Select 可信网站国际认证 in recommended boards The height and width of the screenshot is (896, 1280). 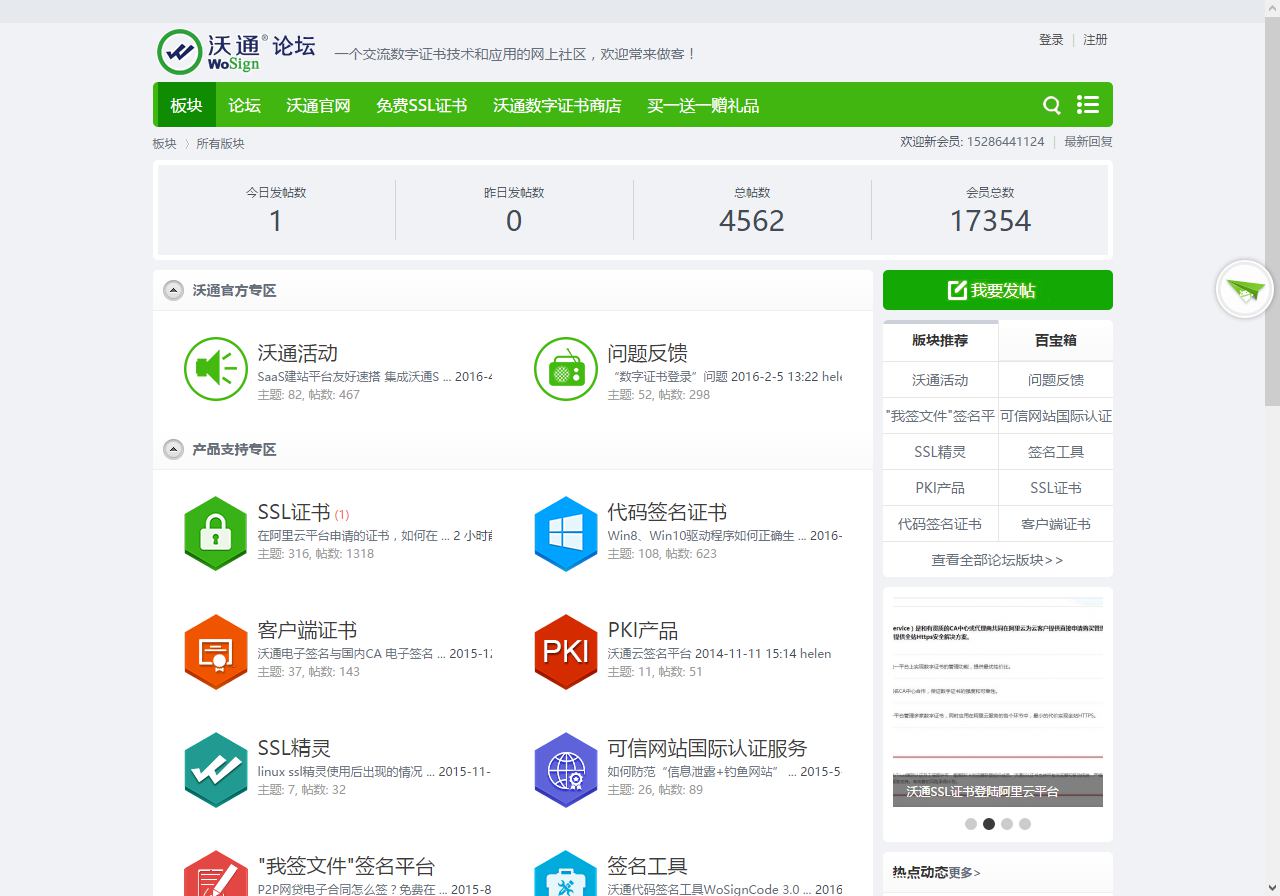click(1056, 416)
